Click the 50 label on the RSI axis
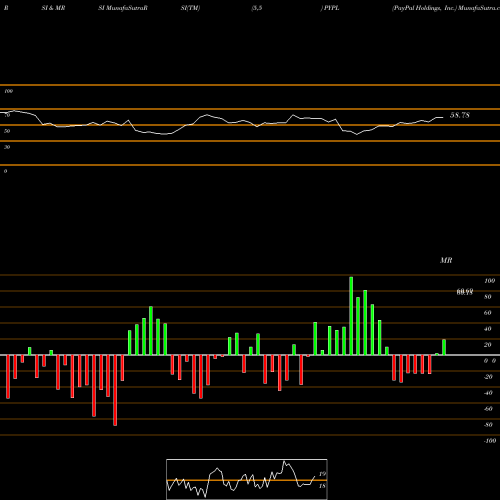Screen dimensions: 500x500 (7, 131)
